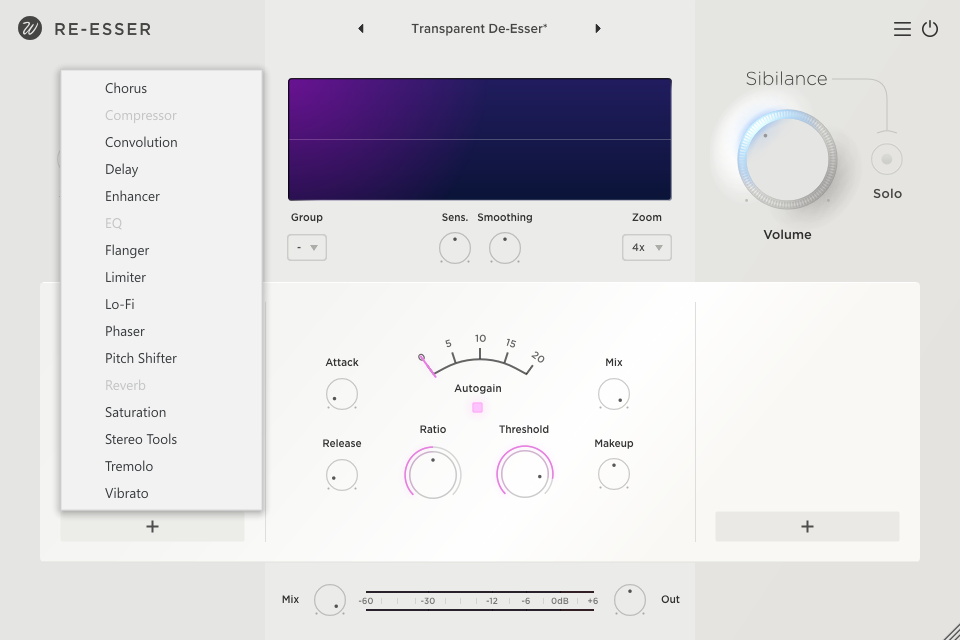The image size is (960, 640).
Task: Click the previous preset arrow
Action: 361,29
